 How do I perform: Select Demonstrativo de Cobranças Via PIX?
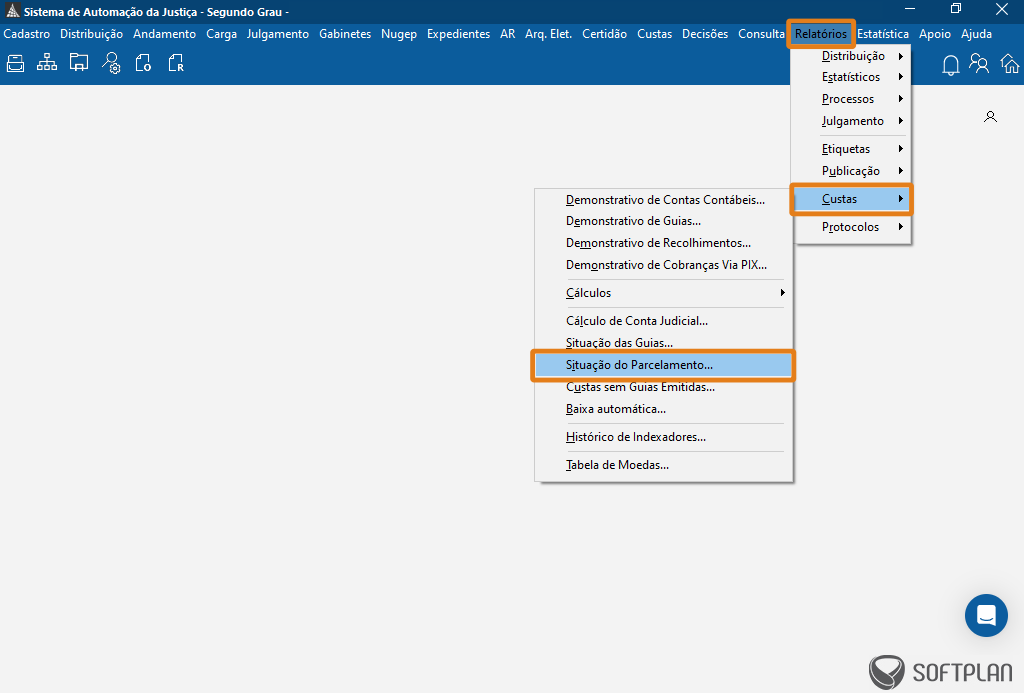[x=664, y=265]
